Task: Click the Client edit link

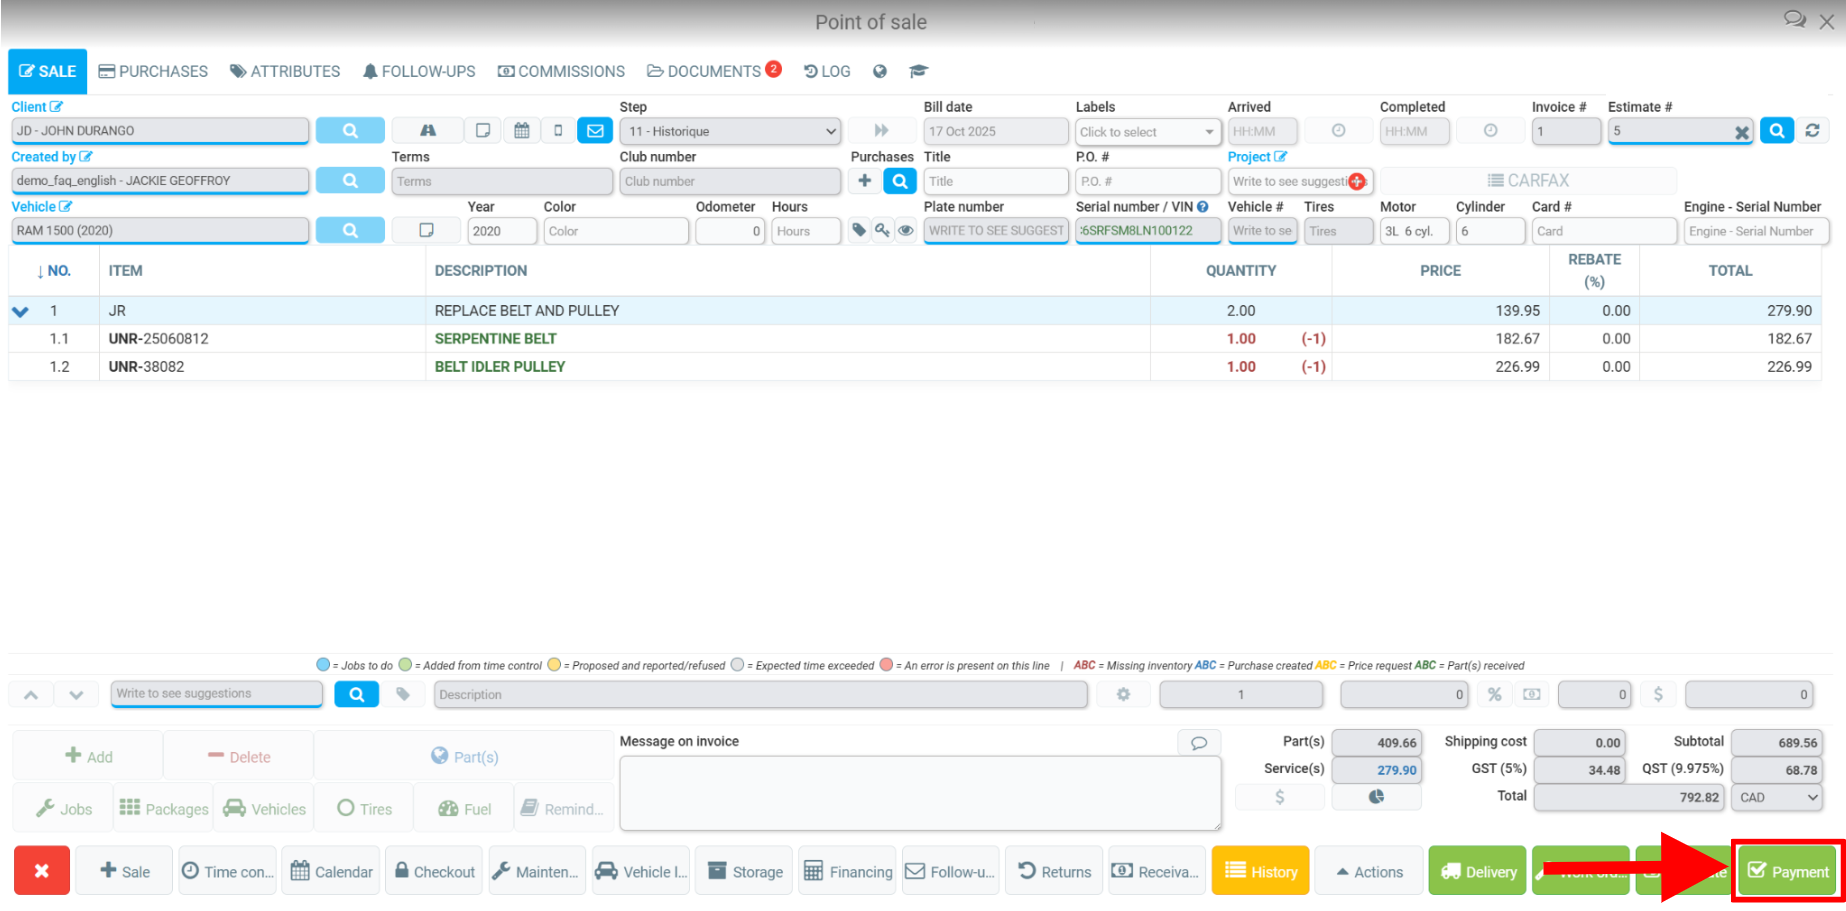Action: pos(37,107)
